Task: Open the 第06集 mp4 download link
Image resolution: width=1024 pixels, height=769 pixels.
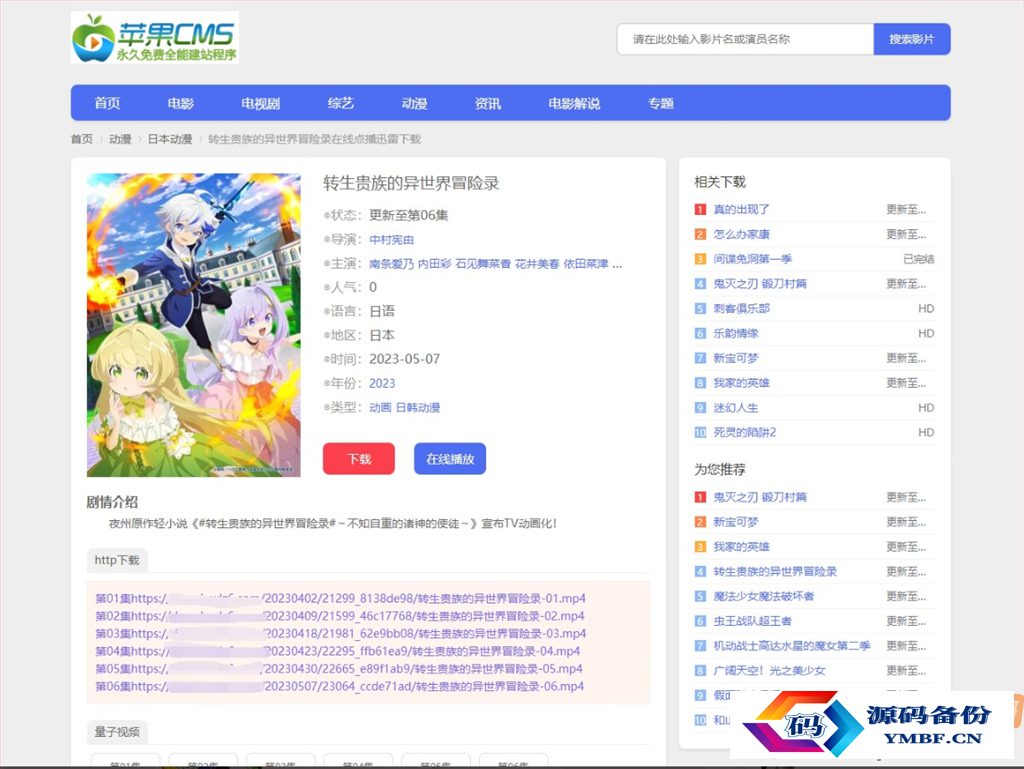Action: tap(340, 687)
